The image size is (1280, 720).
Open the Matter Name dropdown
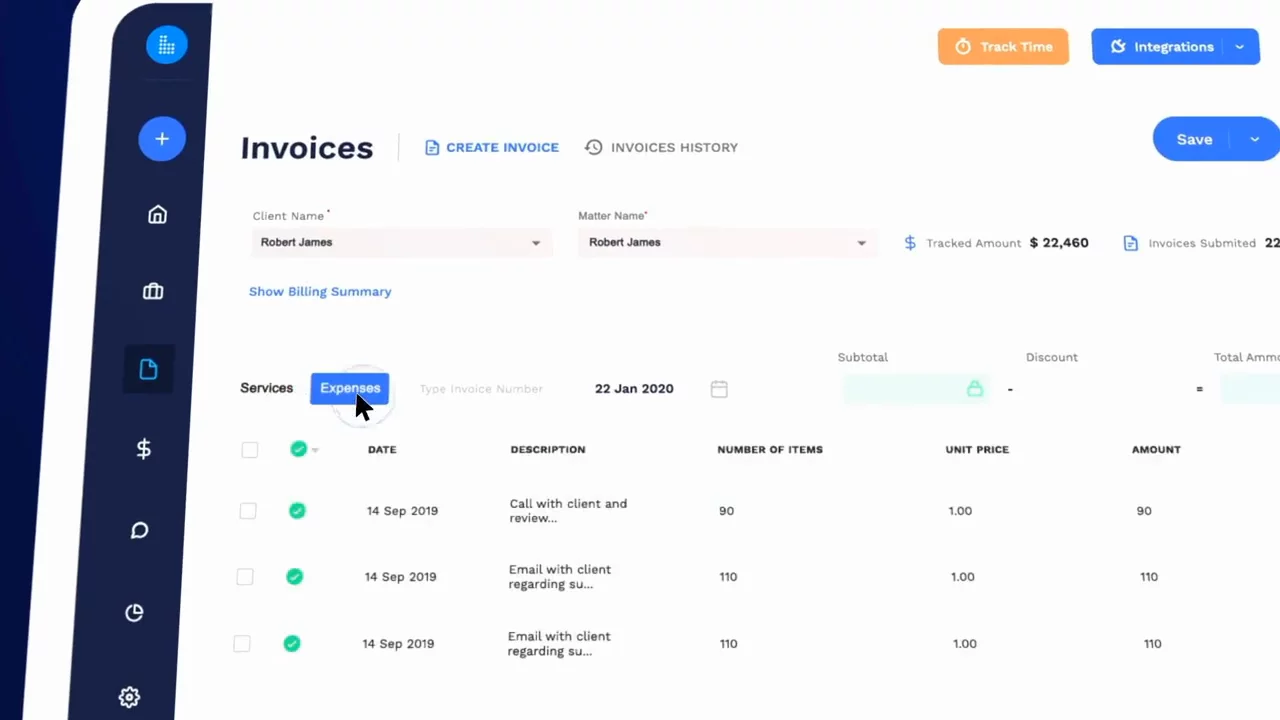728,242
